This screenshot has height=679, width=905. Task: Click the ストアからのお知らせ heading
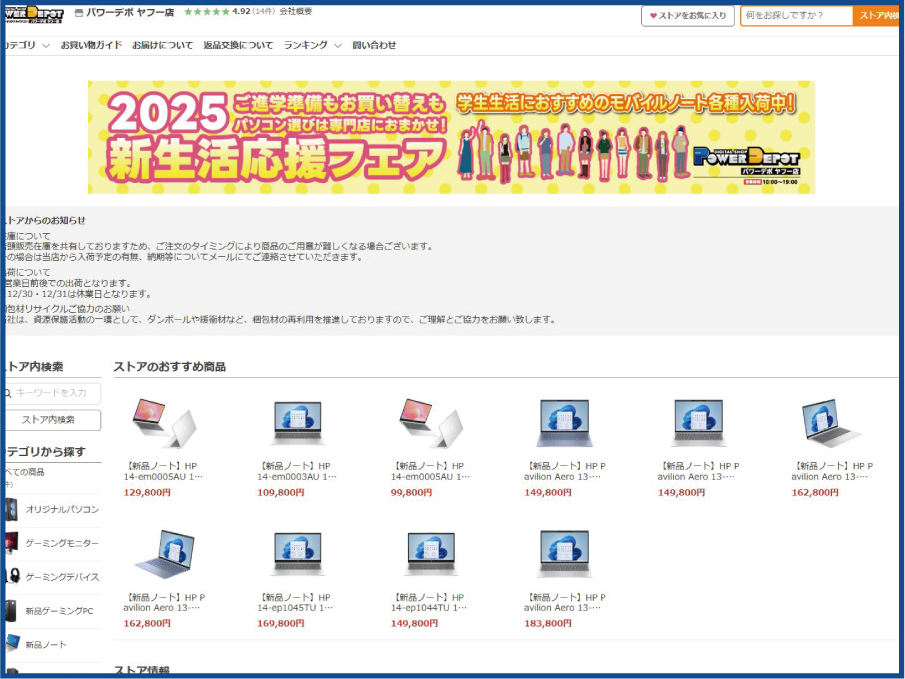45,220
